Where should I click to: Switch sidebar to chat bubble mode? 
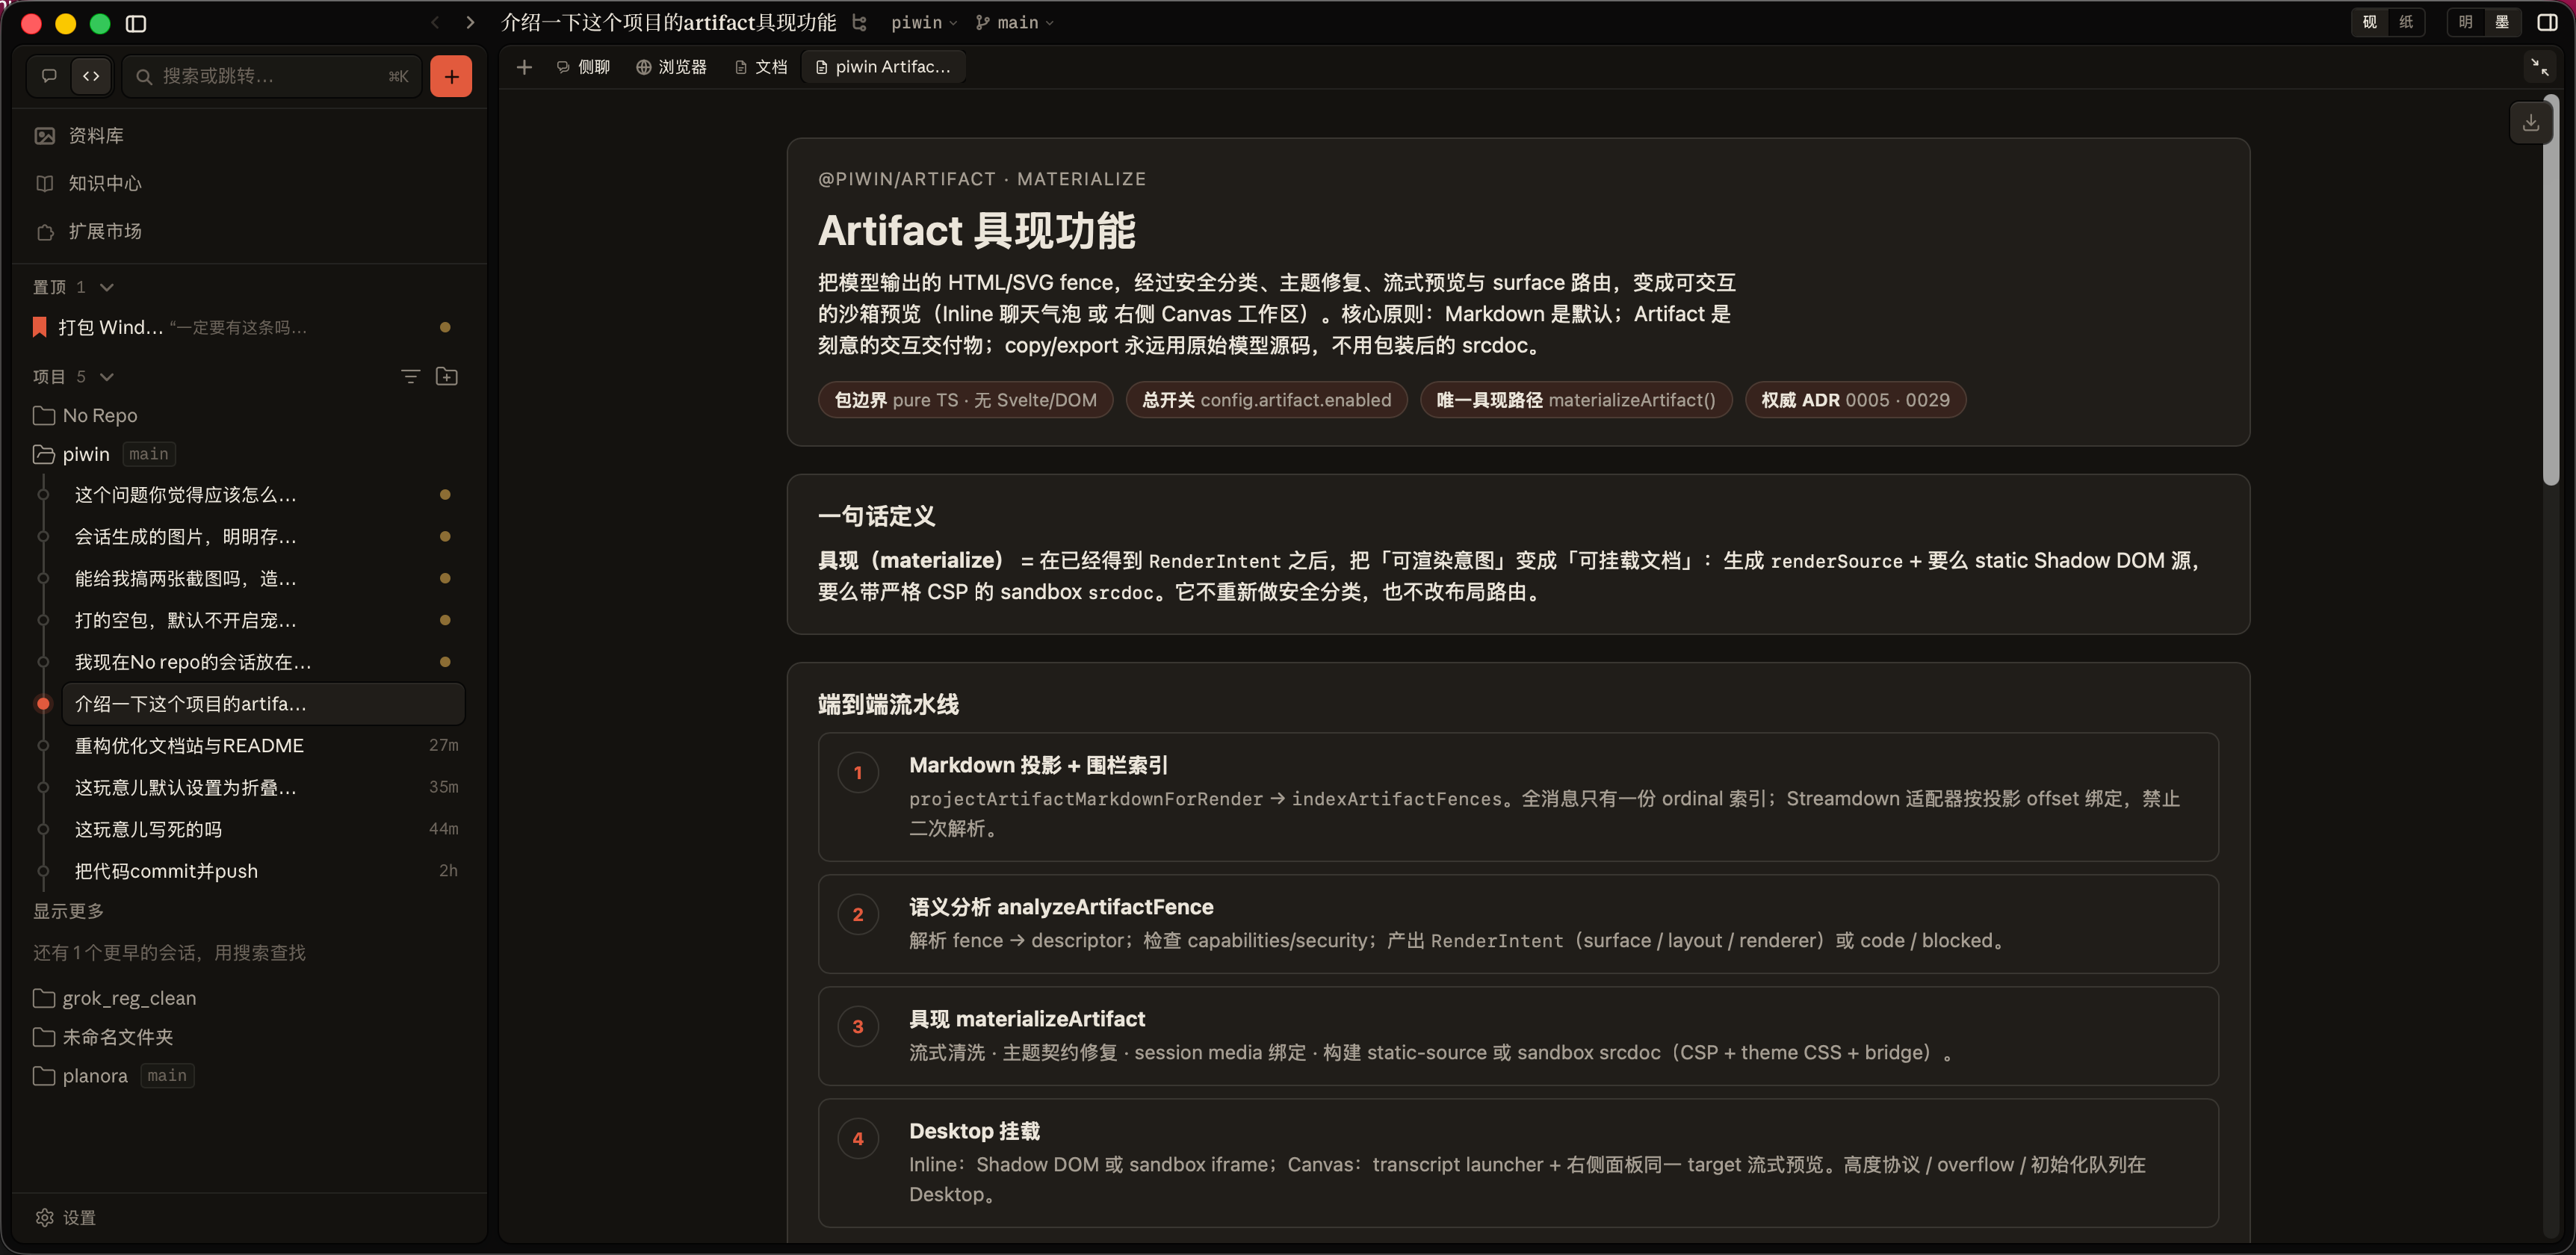point(49,76)
